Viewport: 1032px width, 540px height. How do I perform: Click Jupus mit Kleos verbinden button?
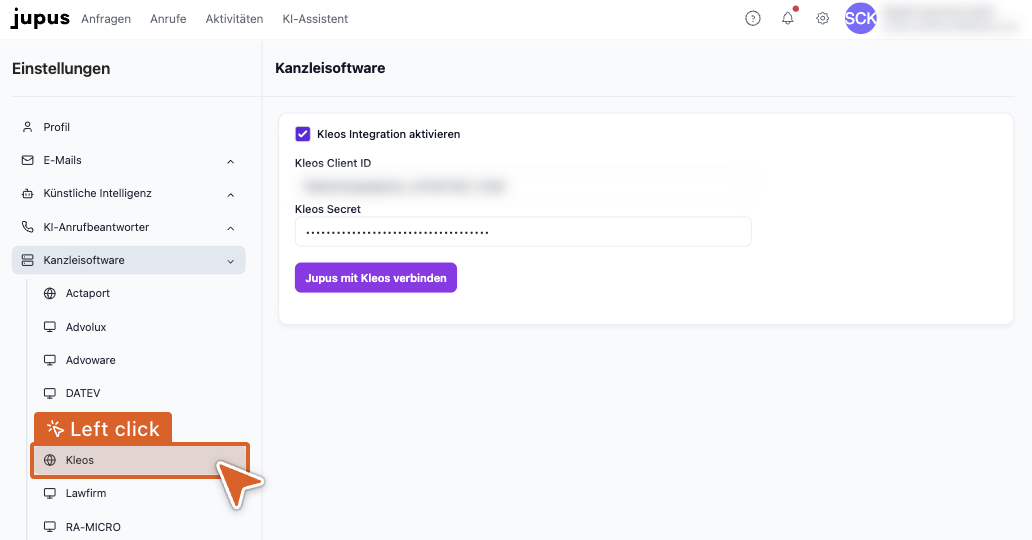pyautogui.click(x=376, y=278)
